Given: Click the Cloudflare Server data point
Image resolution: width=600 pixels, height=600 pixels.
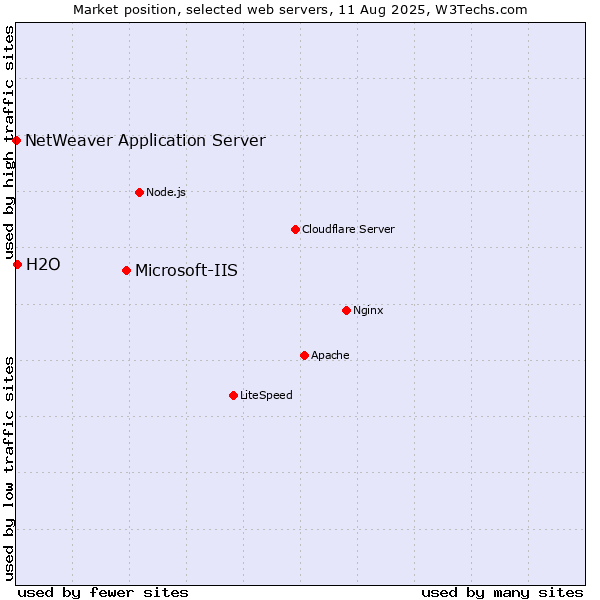Looking at the screenshot, I should click(x=295, y=230).
